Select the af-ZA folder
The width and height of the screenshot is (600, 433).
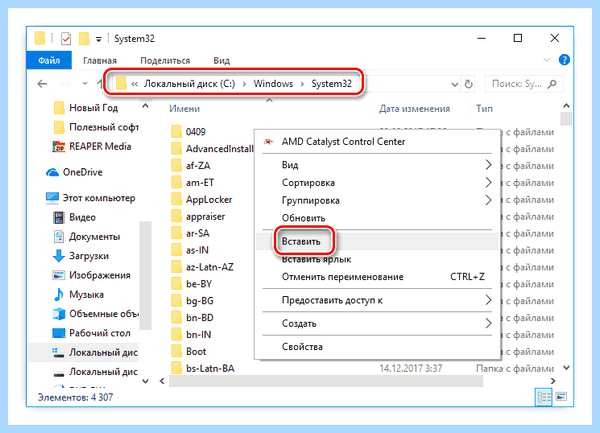tap(191, 166)
